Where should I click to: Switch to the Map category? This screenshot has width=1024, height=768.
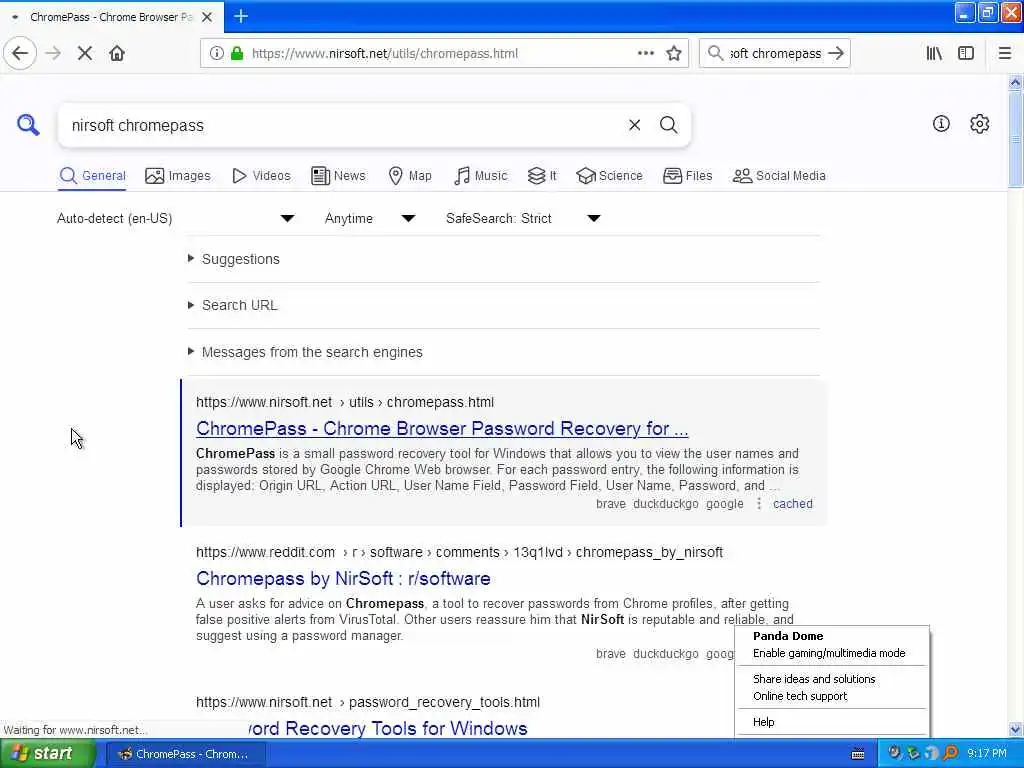pyautogui.click(x=410, y=176)
